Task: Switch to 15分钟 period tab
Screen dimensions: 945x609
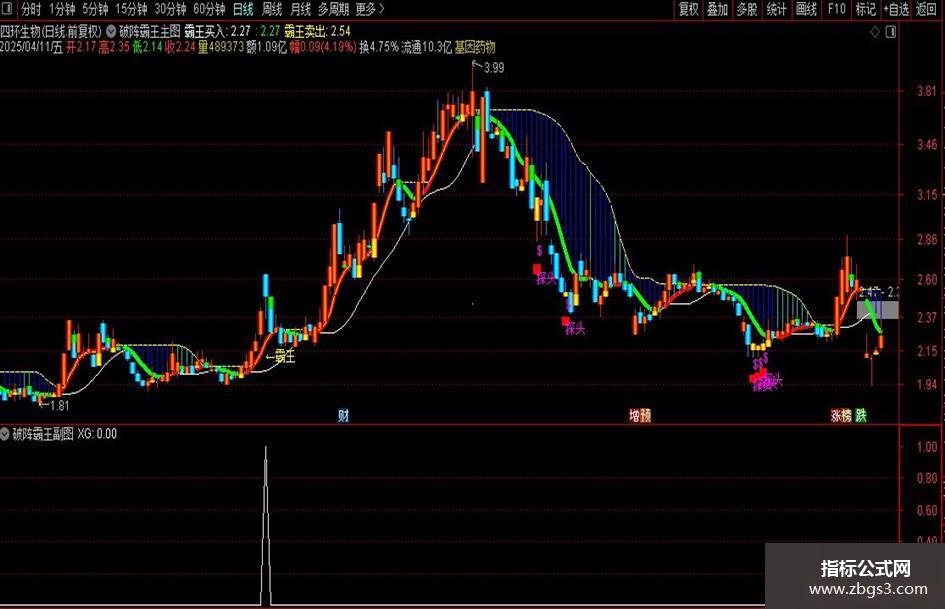Action: tap(131, 9)
